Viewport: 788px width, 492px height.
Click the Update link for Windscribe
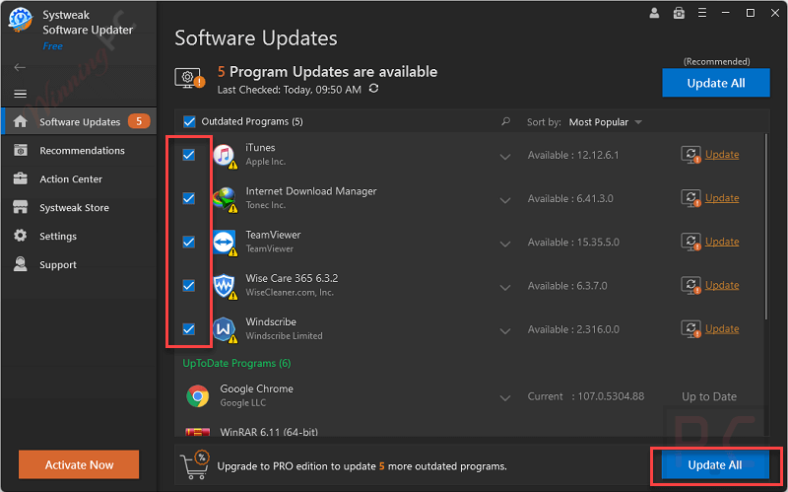coord(722,329)
